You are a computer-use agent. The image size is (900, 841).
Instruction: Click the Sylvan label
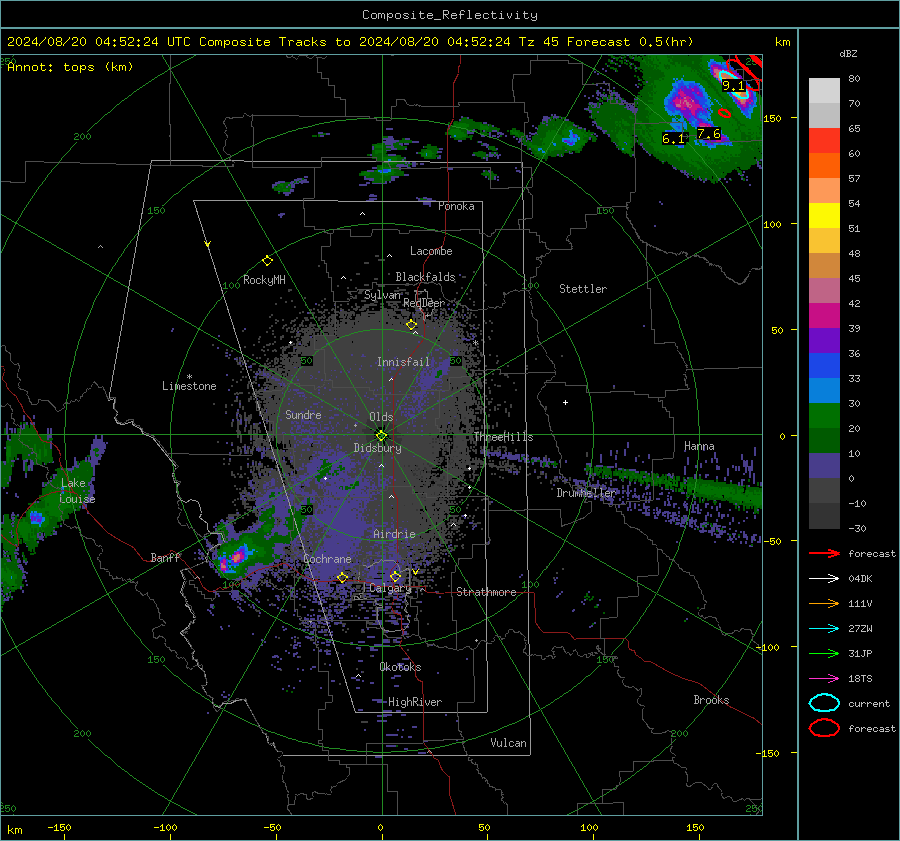pyautogui.click(x=382, y=295)
